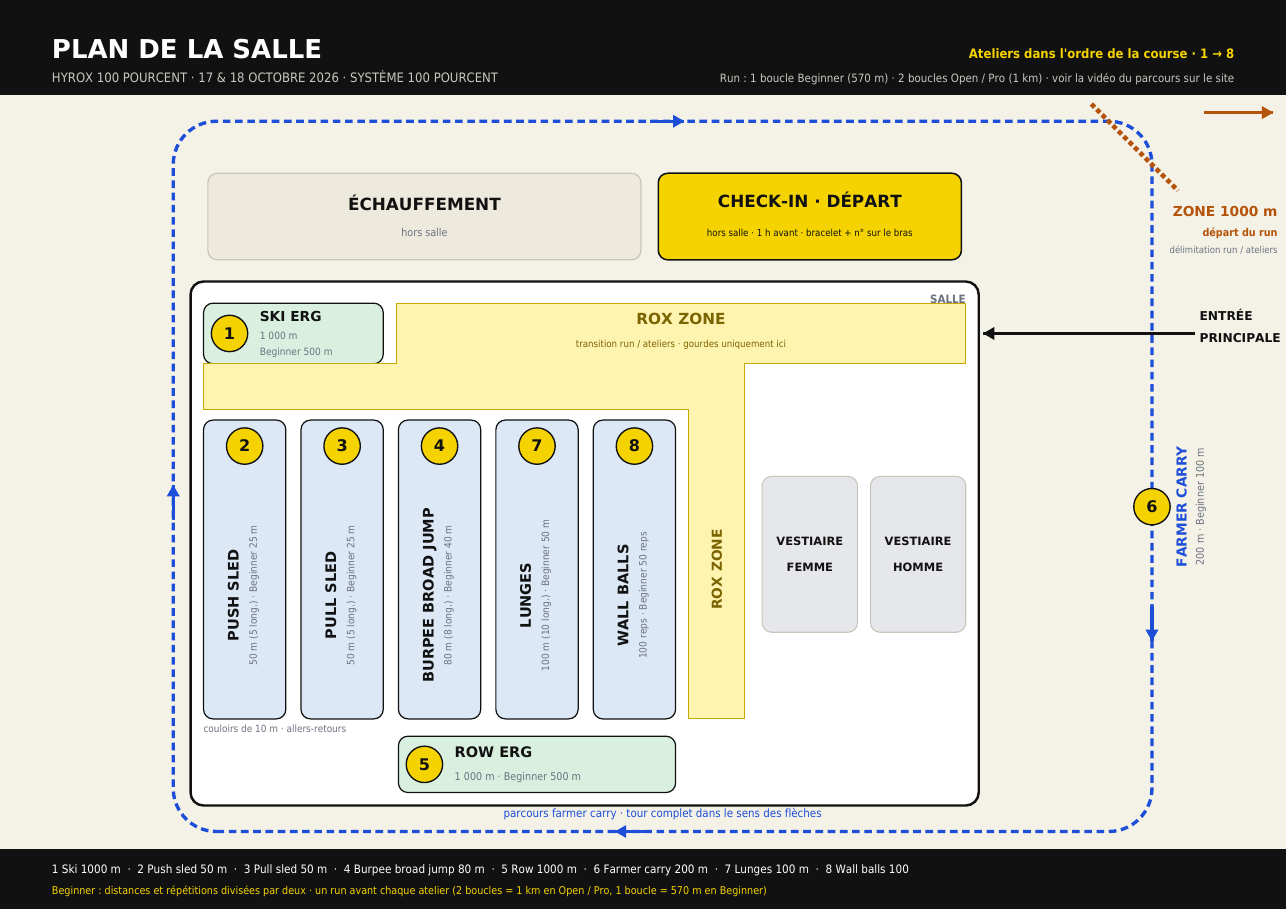The height and width of the screenshot is (910, 1287).
Task: Select the Vestiaire Homme block
Action: click(x=918, y=554)
